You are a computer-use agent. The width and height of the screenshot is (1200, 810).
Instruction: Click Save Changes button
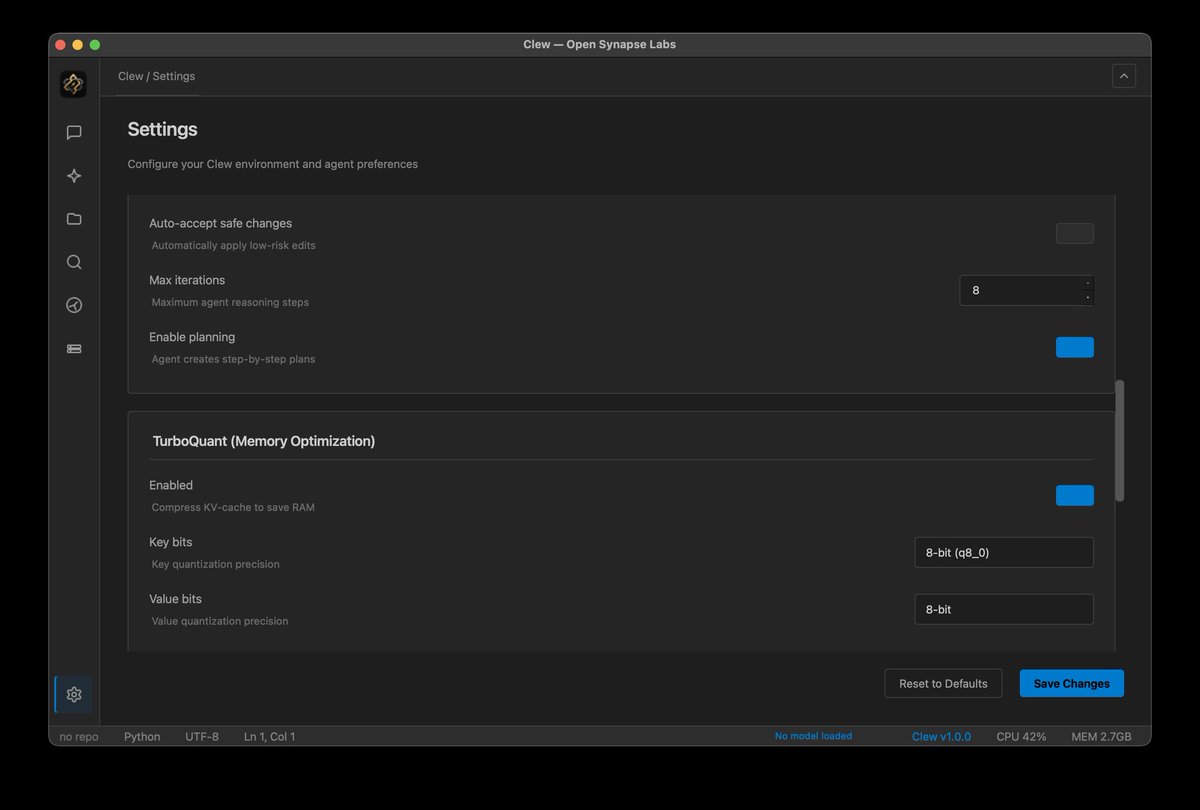click(1072, 684)
